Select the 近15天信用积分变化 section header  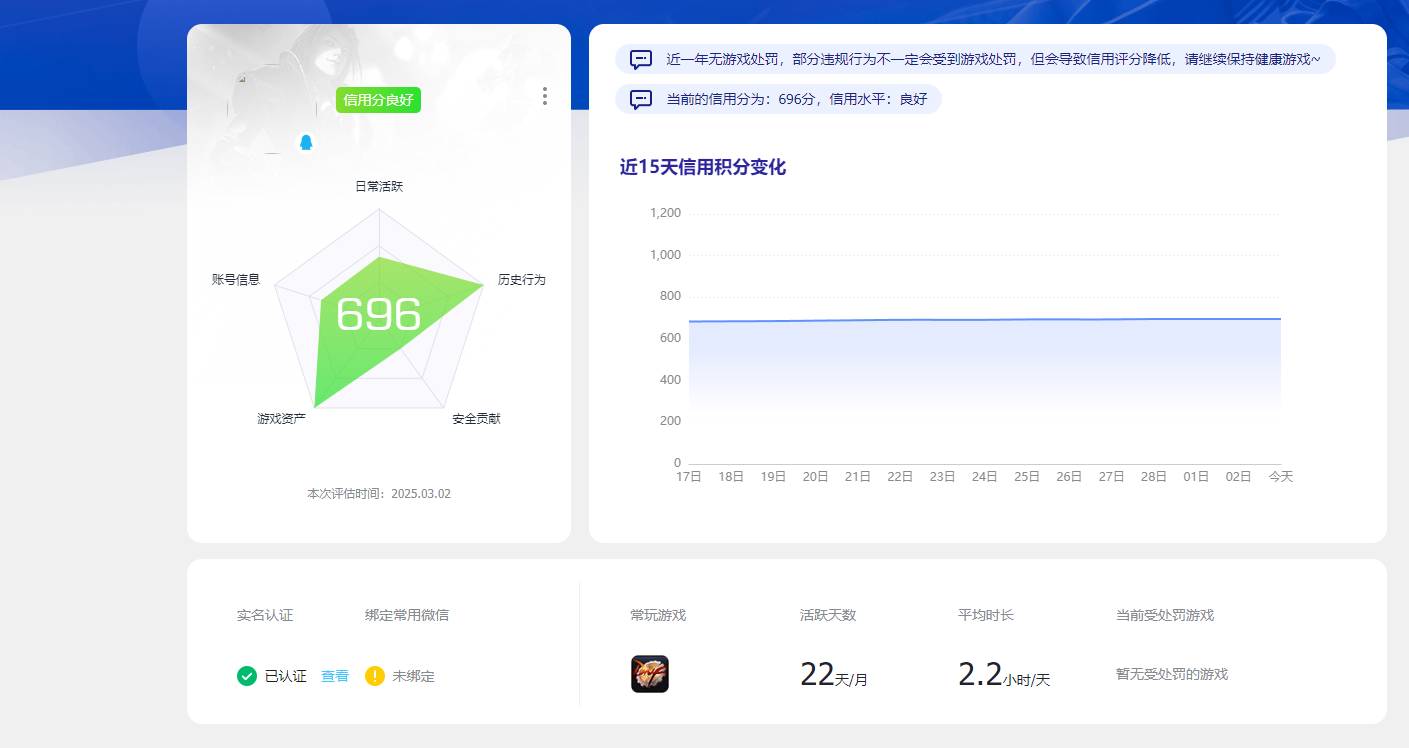[x=703, y=167]
